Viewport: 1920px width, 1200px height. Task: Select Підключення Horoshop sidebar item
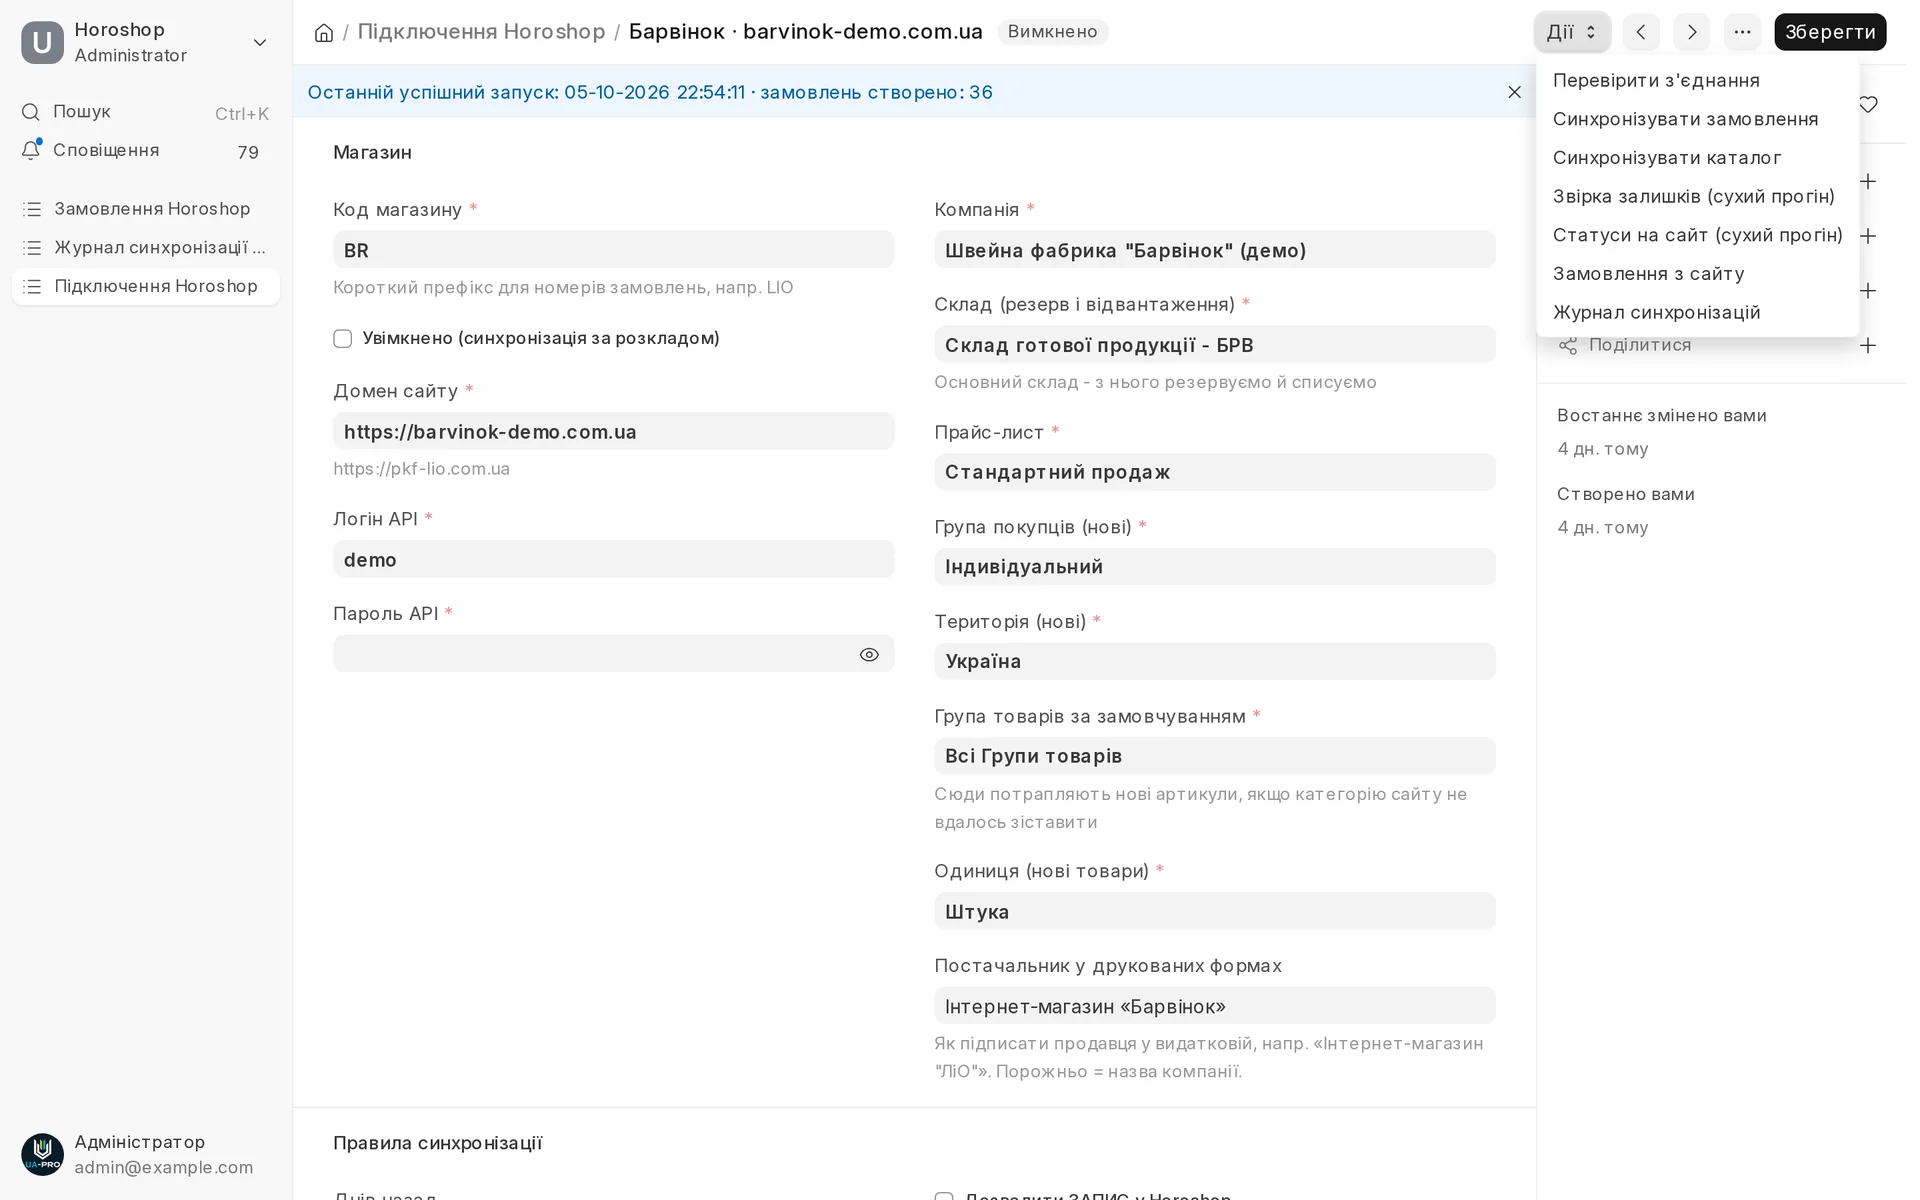point(146,287)
